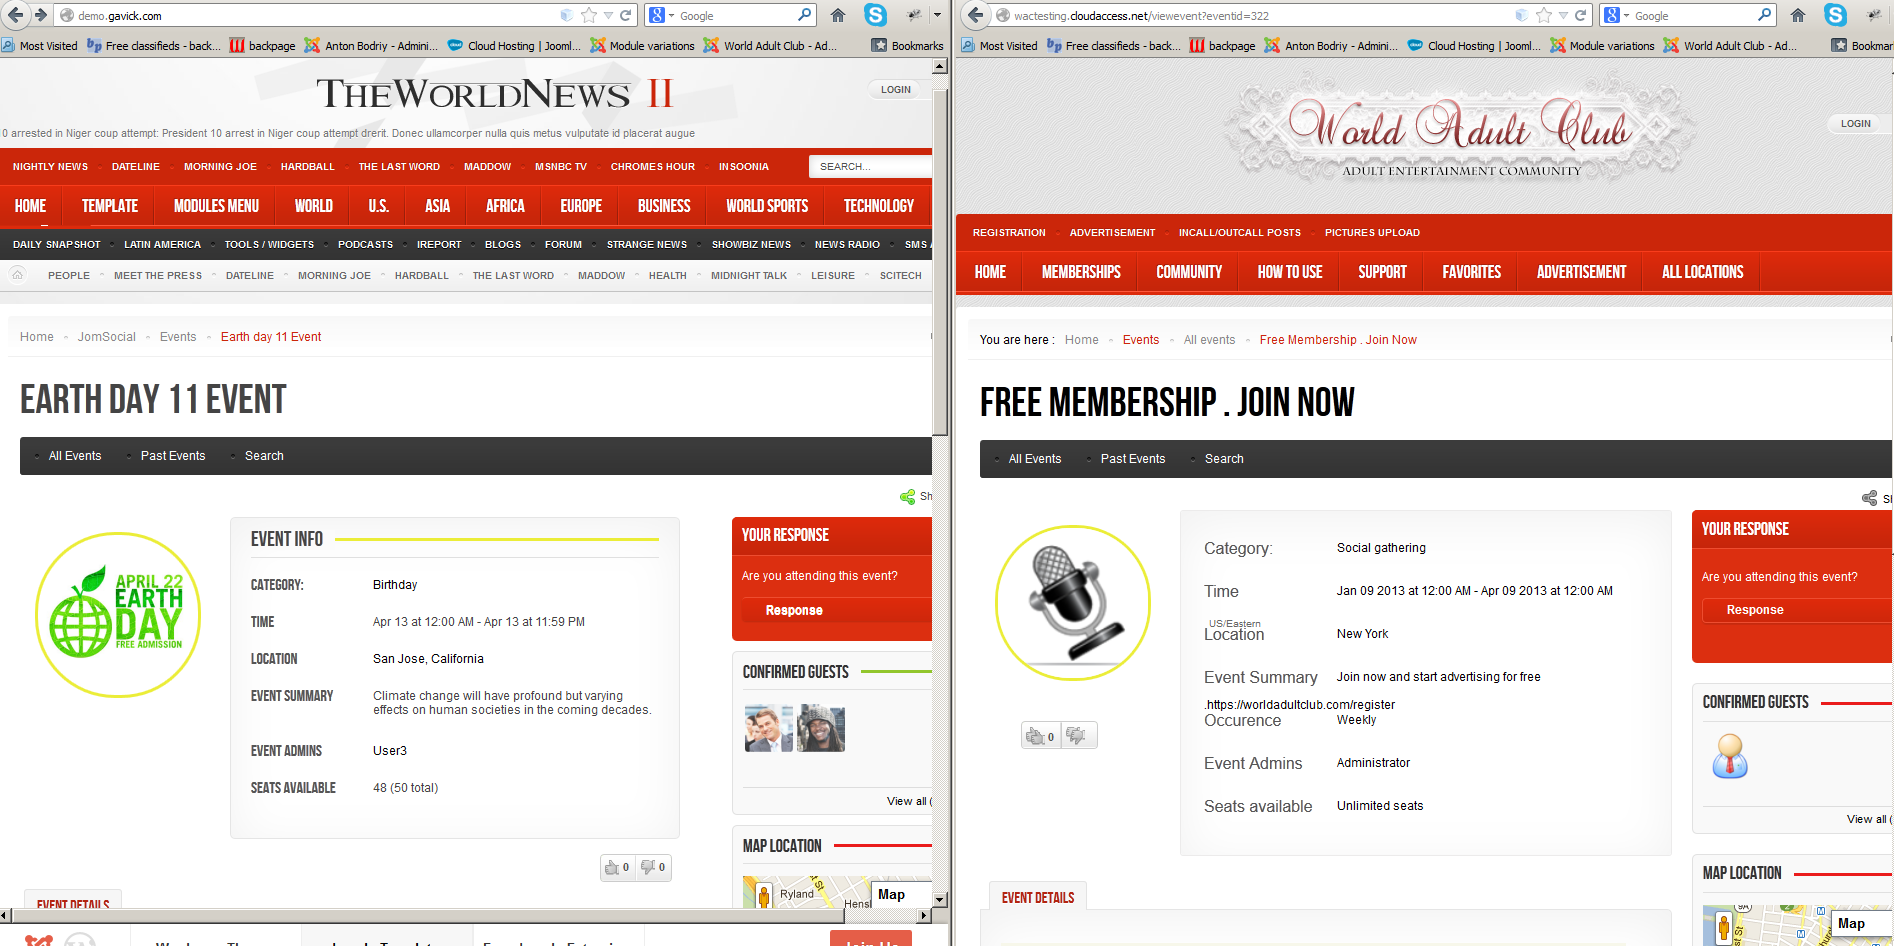The width and height of the screenshot is (1894, 946).
Task: Open the home page in the left browser
Action: pyautogui.click(x=838, y=15)
